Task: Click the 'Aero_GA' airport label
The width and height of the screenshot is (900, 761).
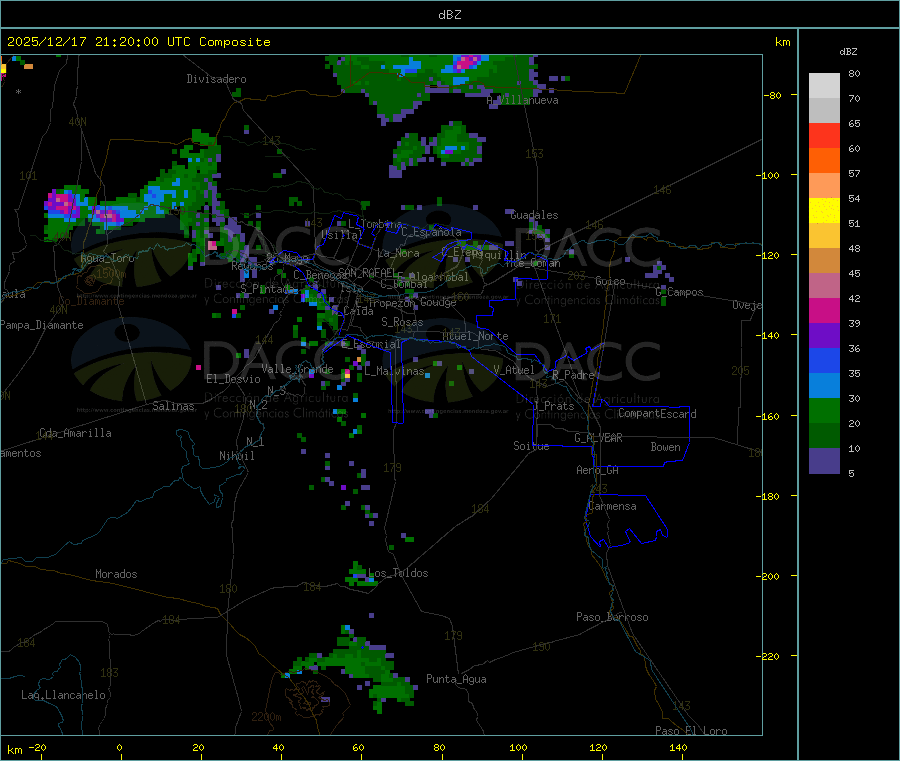Action: pyautogui.click(x=597, y=470)
